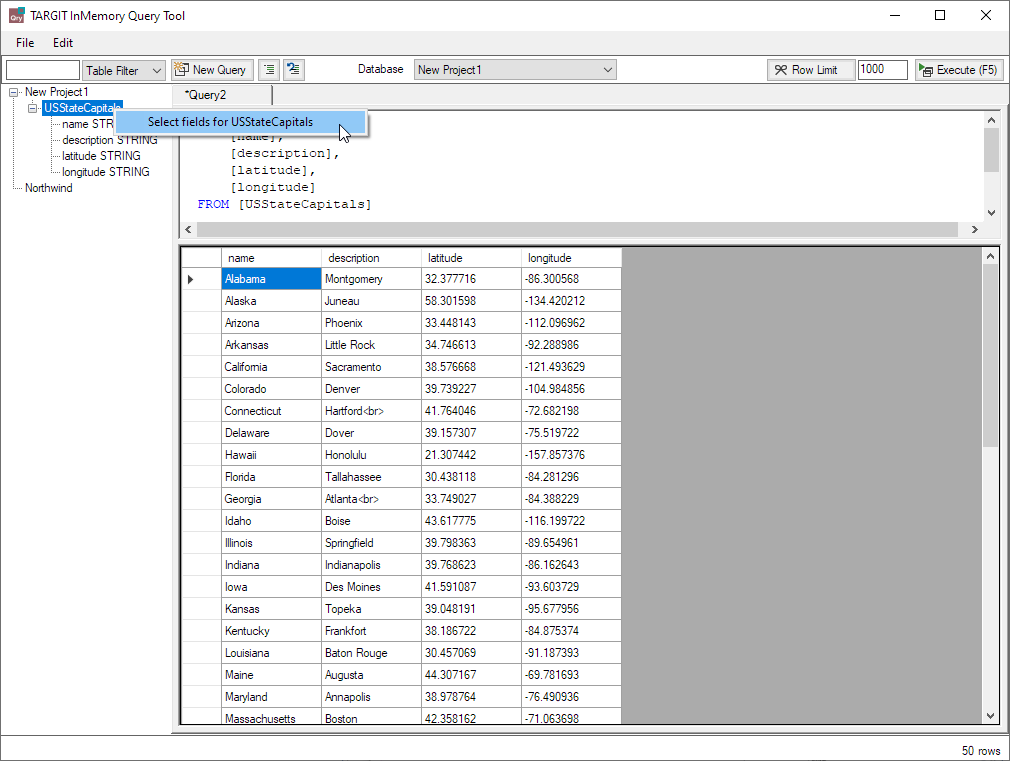Select the USStateCapitals table in tree
Viewport: 1010px width, 761px height.
(x=82, y=108)
